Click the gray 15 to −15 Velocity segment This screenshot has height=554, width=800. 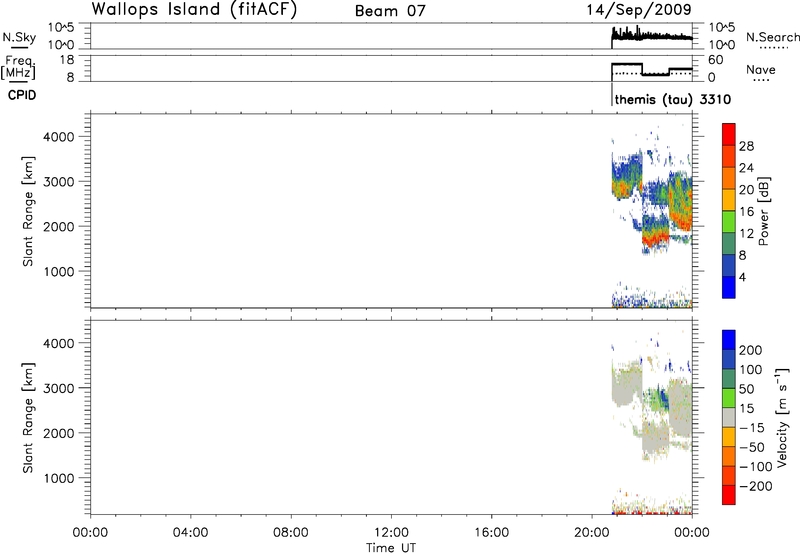[x=729, y=417]
